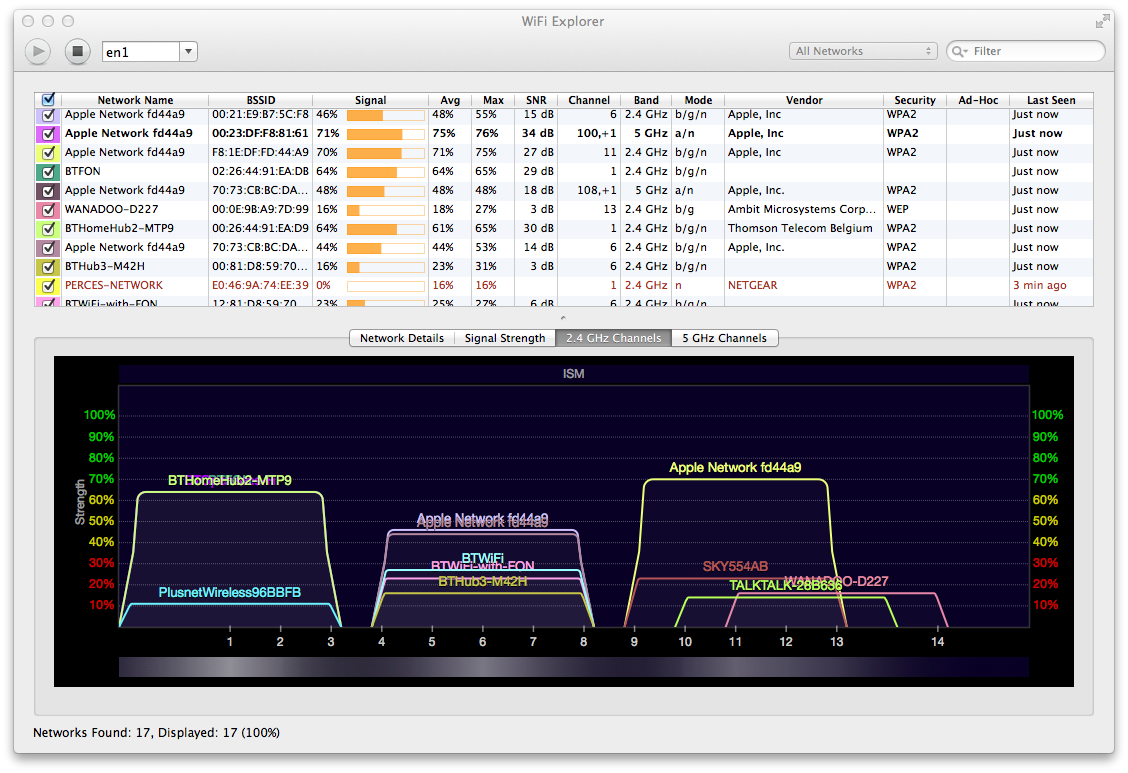Screen dimensions: 1128x773
Task: Stop scanning with the stop button
Action: pyautogui.click(x=78, y=51)
